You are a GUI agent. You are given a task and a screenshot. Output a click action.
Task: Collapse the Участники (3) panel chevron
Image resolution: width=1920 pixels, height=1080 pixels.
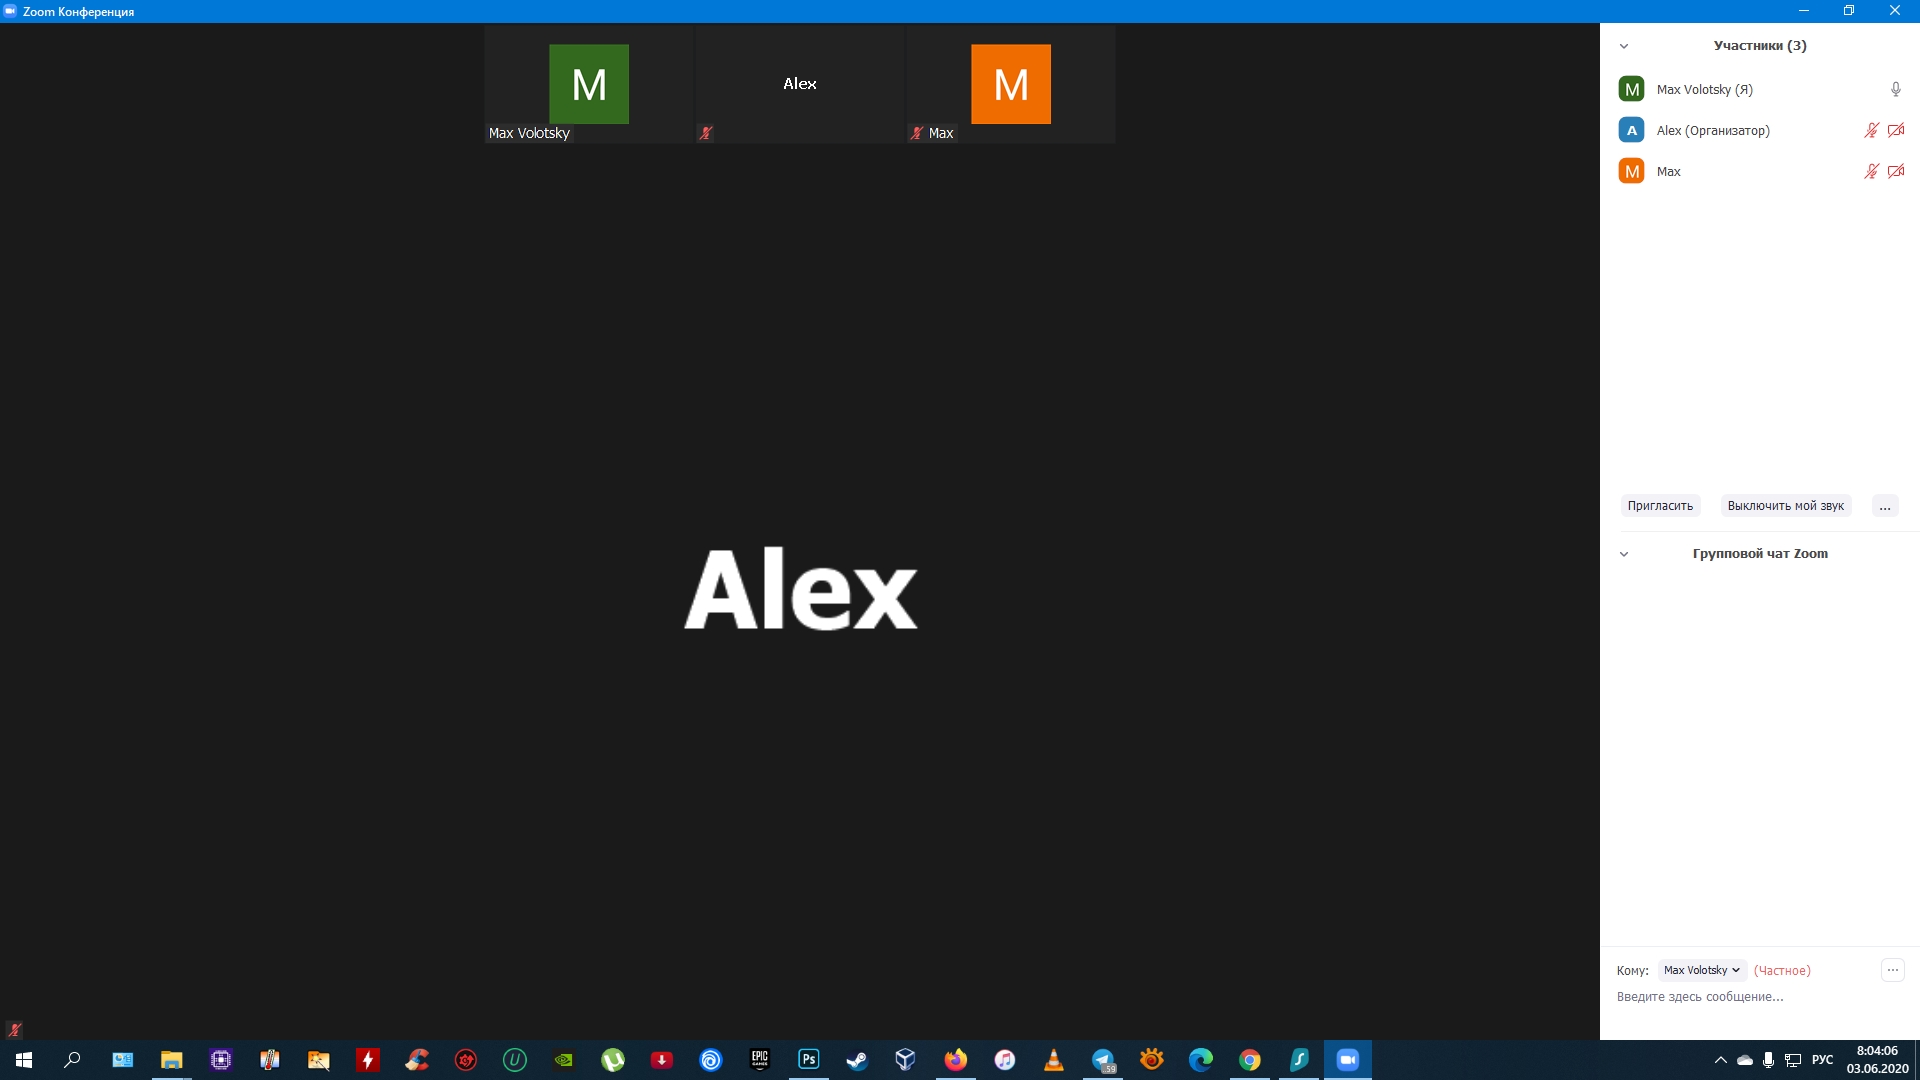point(1624,46)
